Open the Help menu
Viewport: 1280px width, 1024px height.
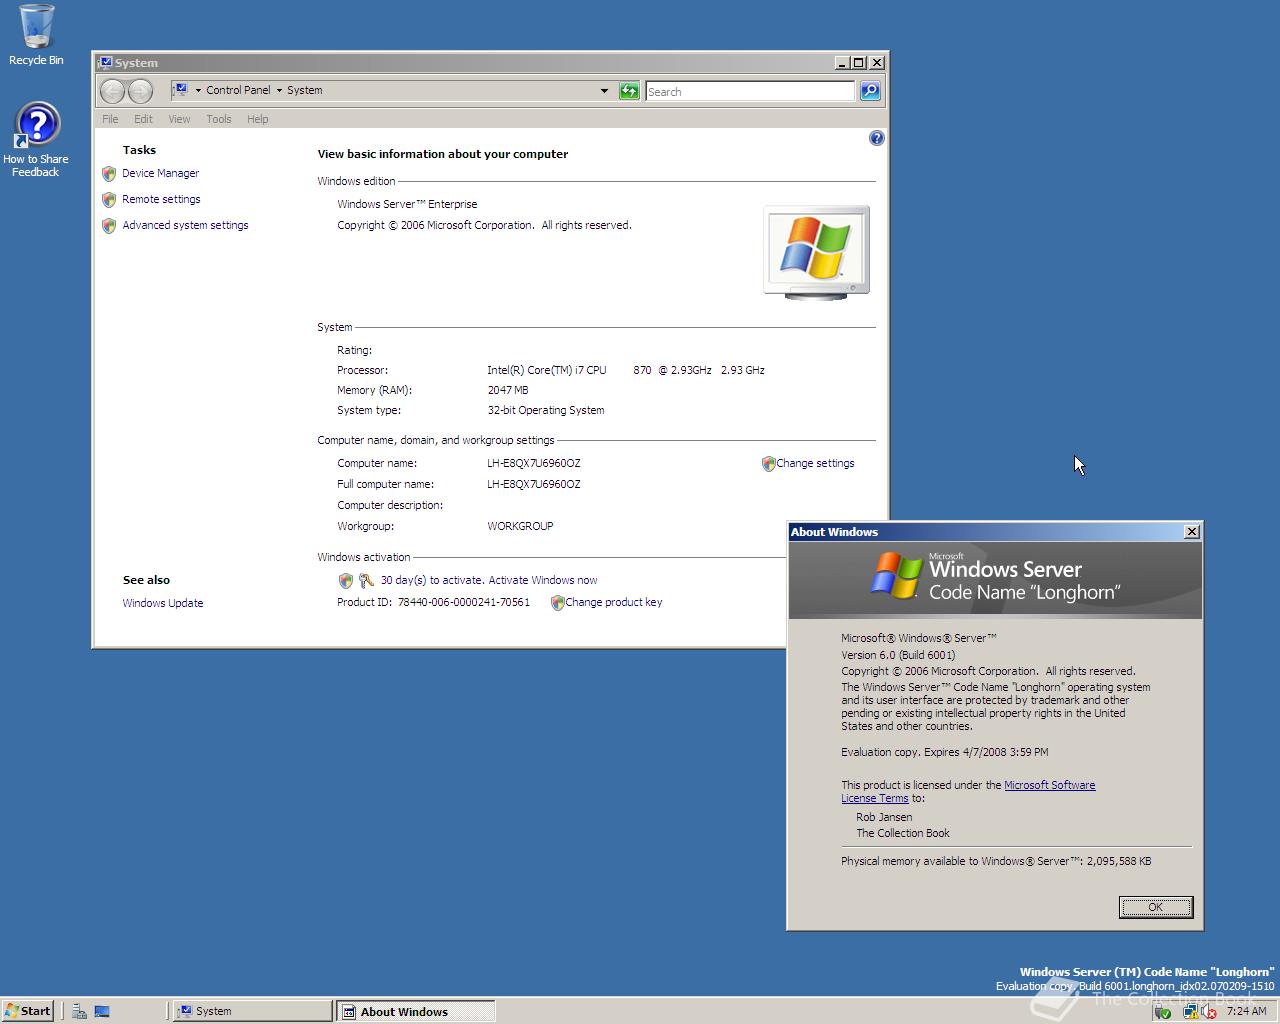click(258, 119)
